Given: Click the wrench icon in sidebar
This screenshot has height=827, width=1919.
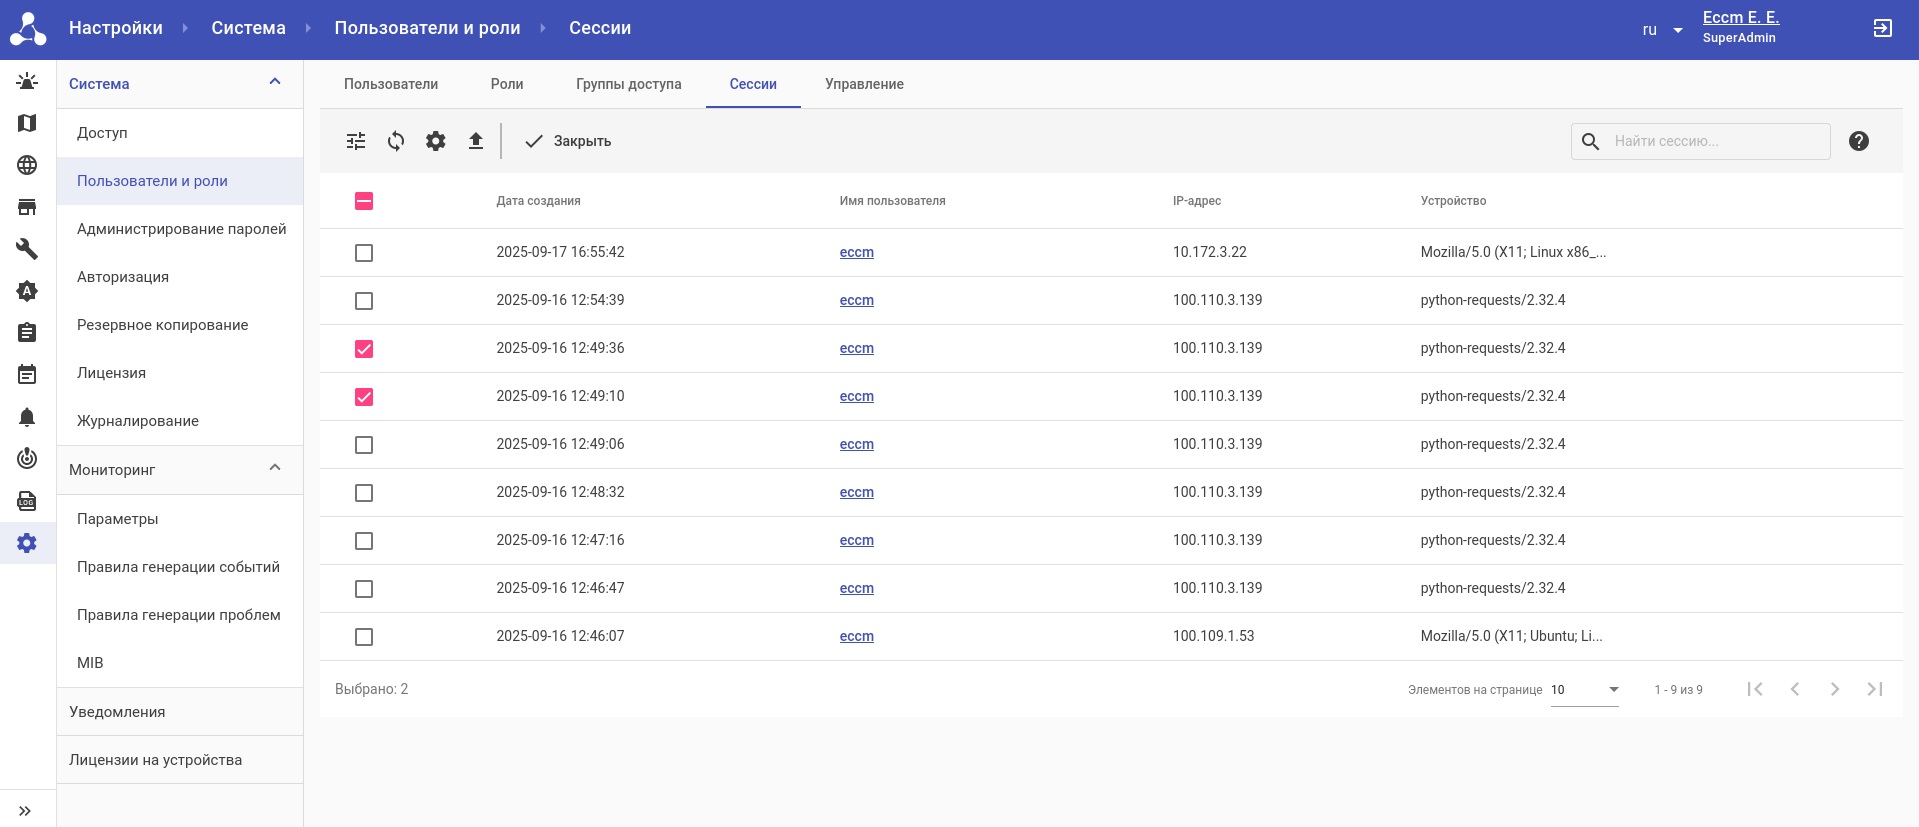Looking at the screenshot, I should [27, 249].
